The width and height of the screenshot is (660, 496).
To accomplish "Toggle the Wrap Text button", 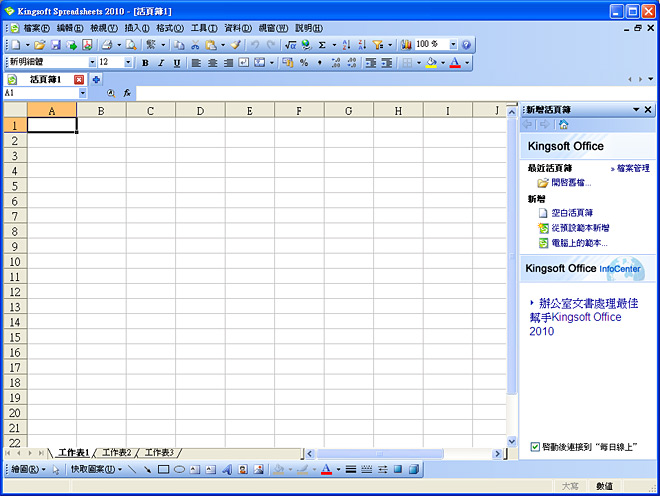I will pyautogui.click(x=244, y=63).
